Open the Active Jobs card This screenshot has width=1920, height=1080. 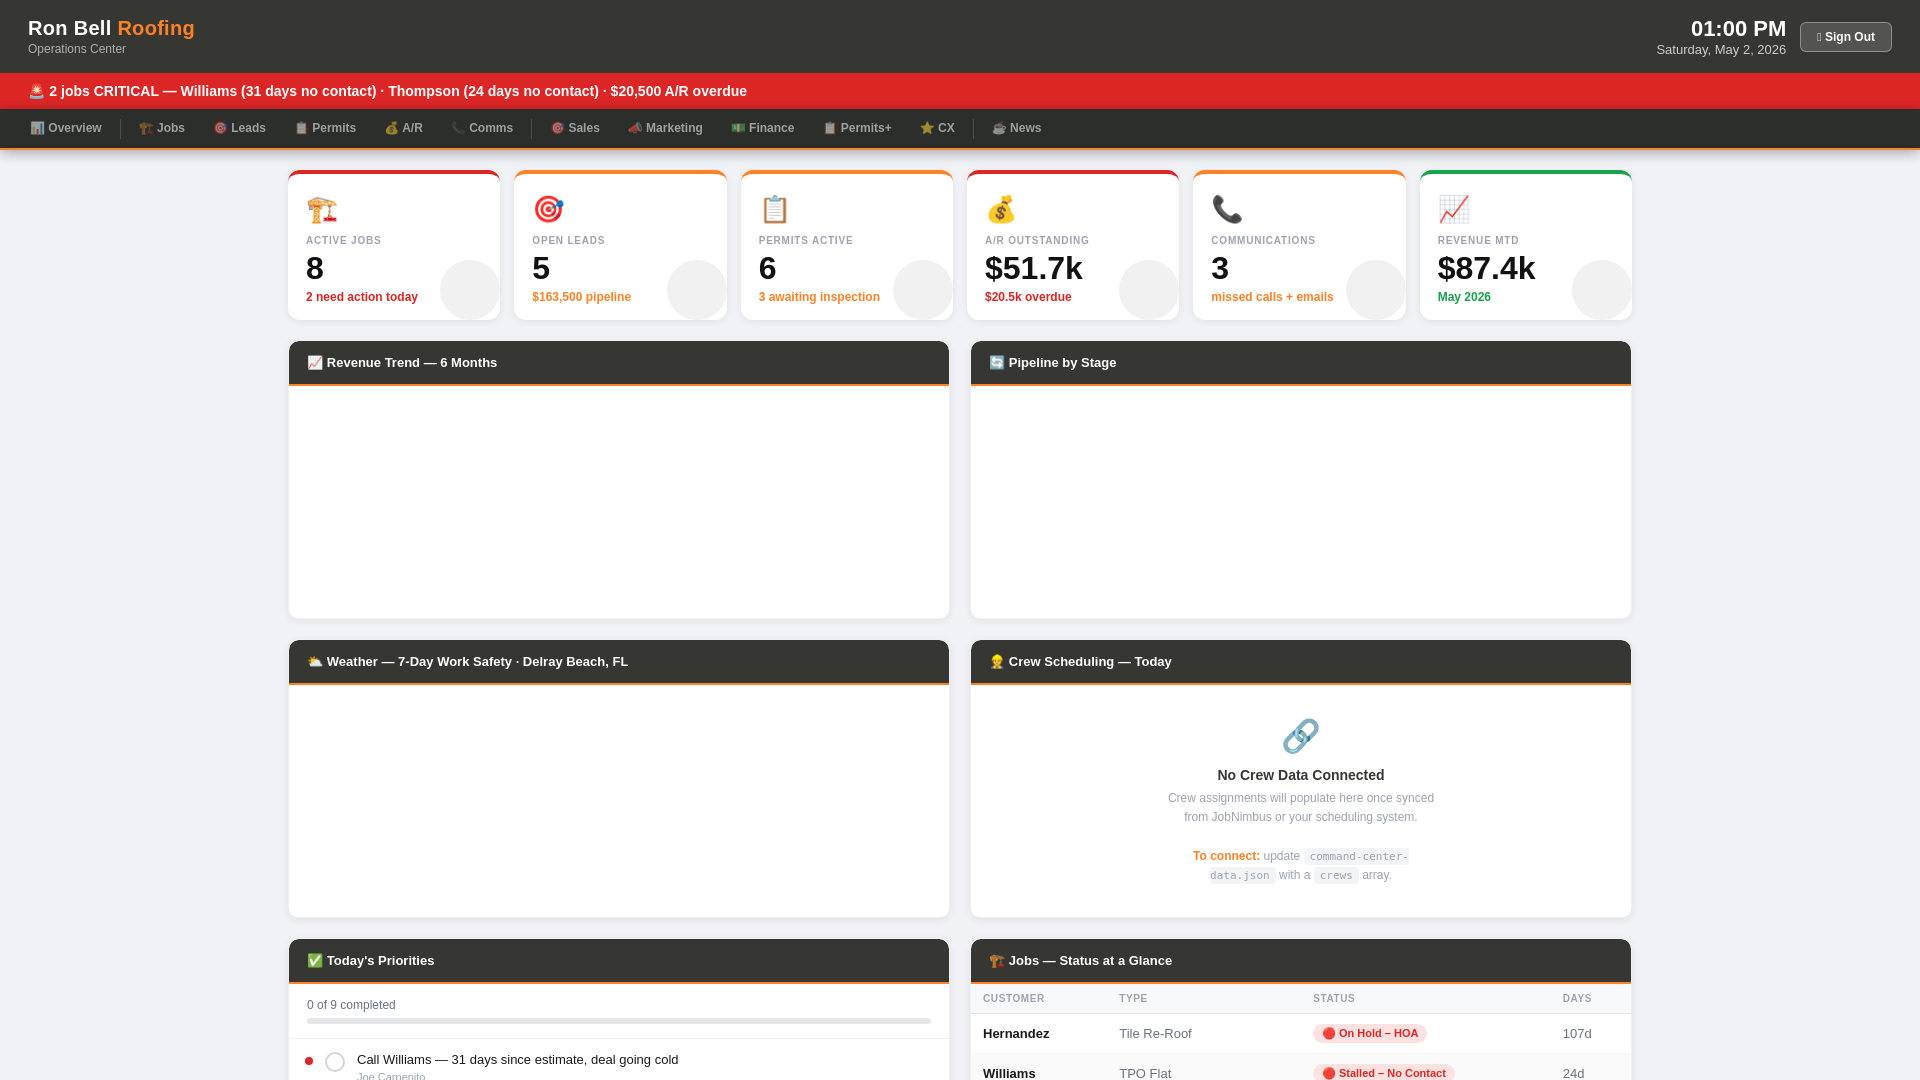point(394,245)
